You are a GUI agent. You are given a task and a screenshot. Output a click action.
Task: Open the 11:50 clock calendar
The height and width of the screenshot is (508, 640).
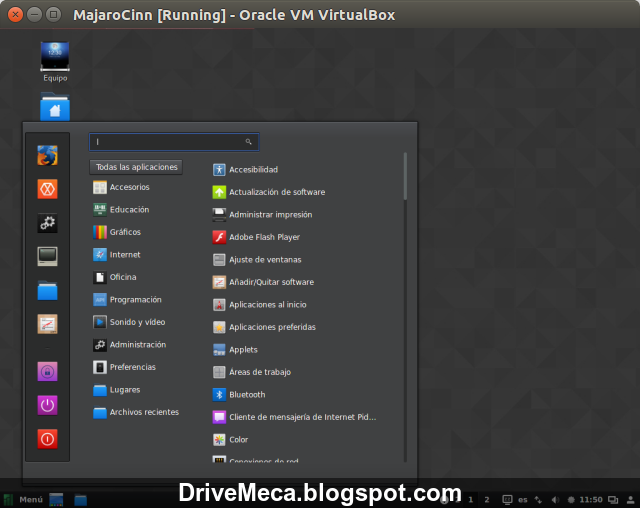[591, 499]
